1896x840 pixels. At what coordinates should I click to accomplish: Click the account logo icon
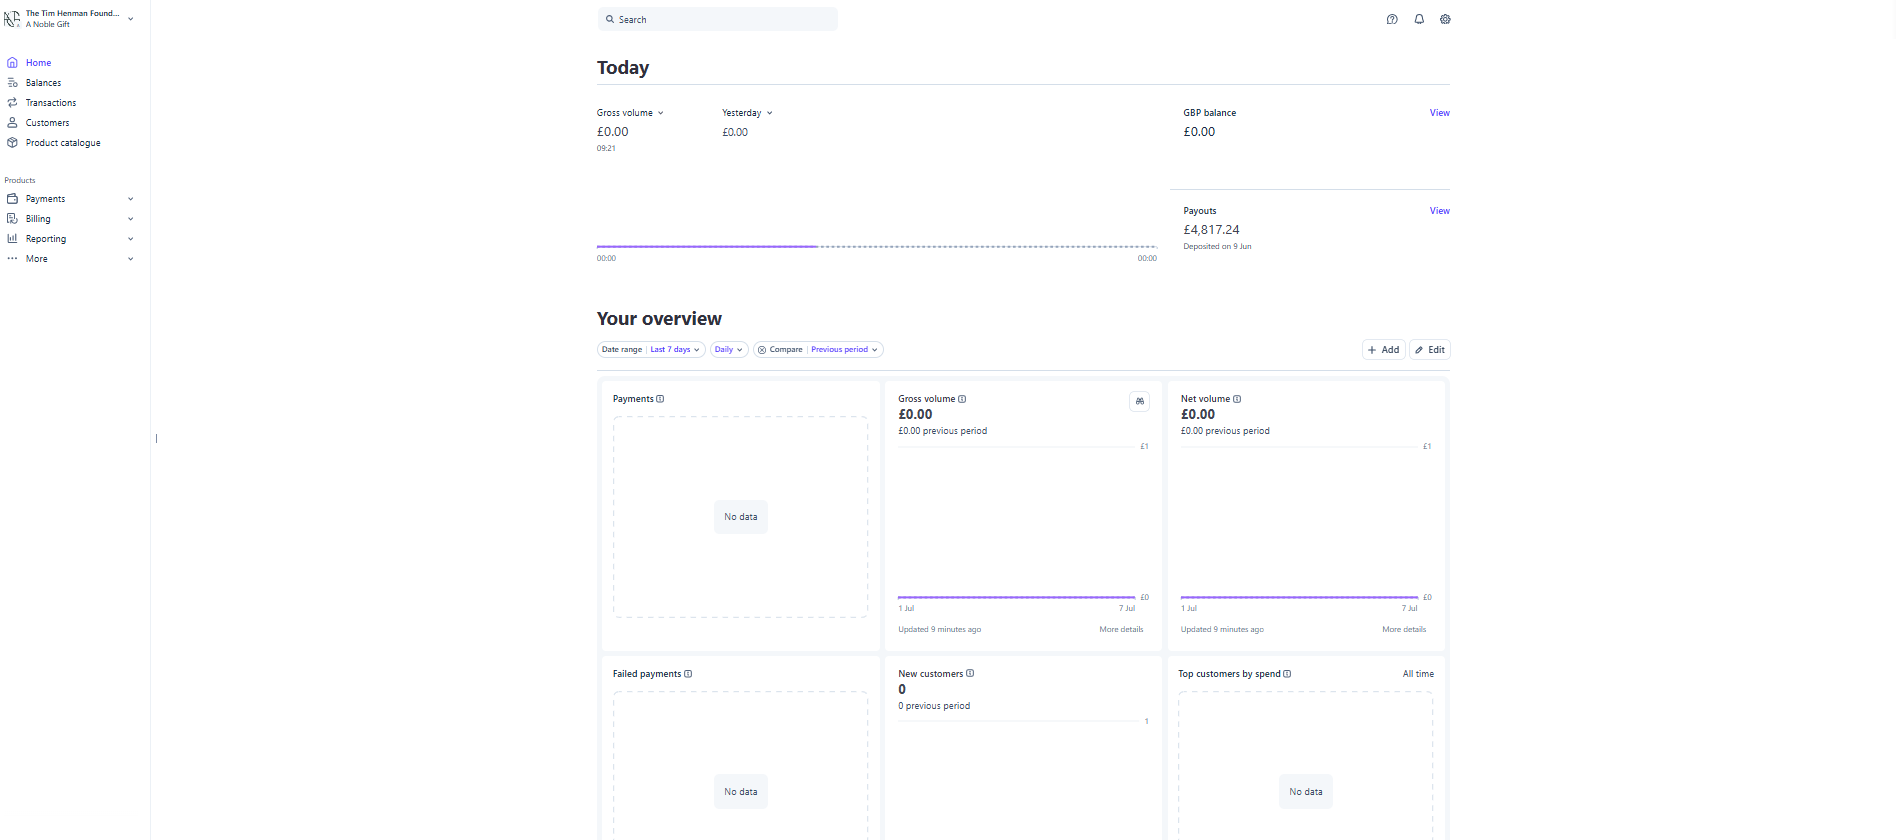(x=12, y=19)
